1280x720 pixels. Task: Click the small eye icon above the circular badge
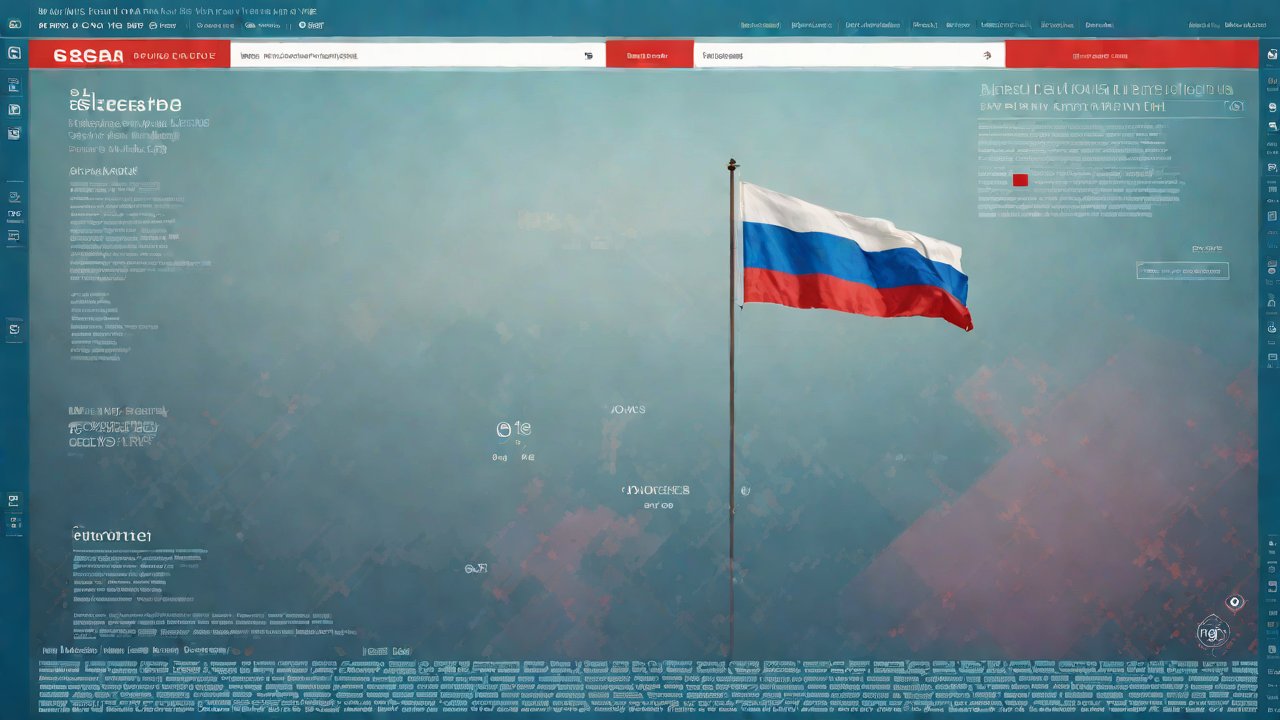point(1235,601)
